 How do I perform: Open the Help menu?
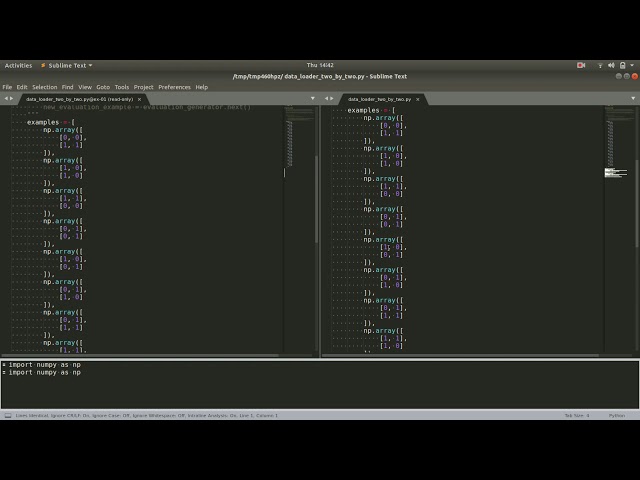[x=202, y=87]
